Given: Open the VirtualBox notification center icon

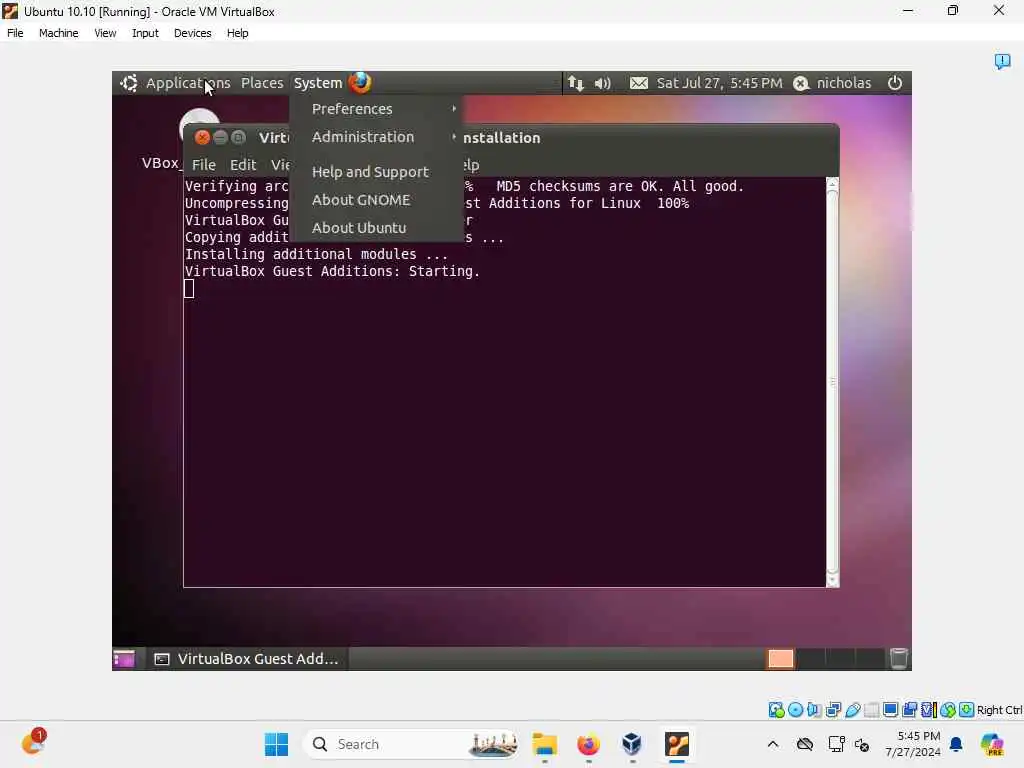Looking at the screenshot, I should (x=1002, y=61).
